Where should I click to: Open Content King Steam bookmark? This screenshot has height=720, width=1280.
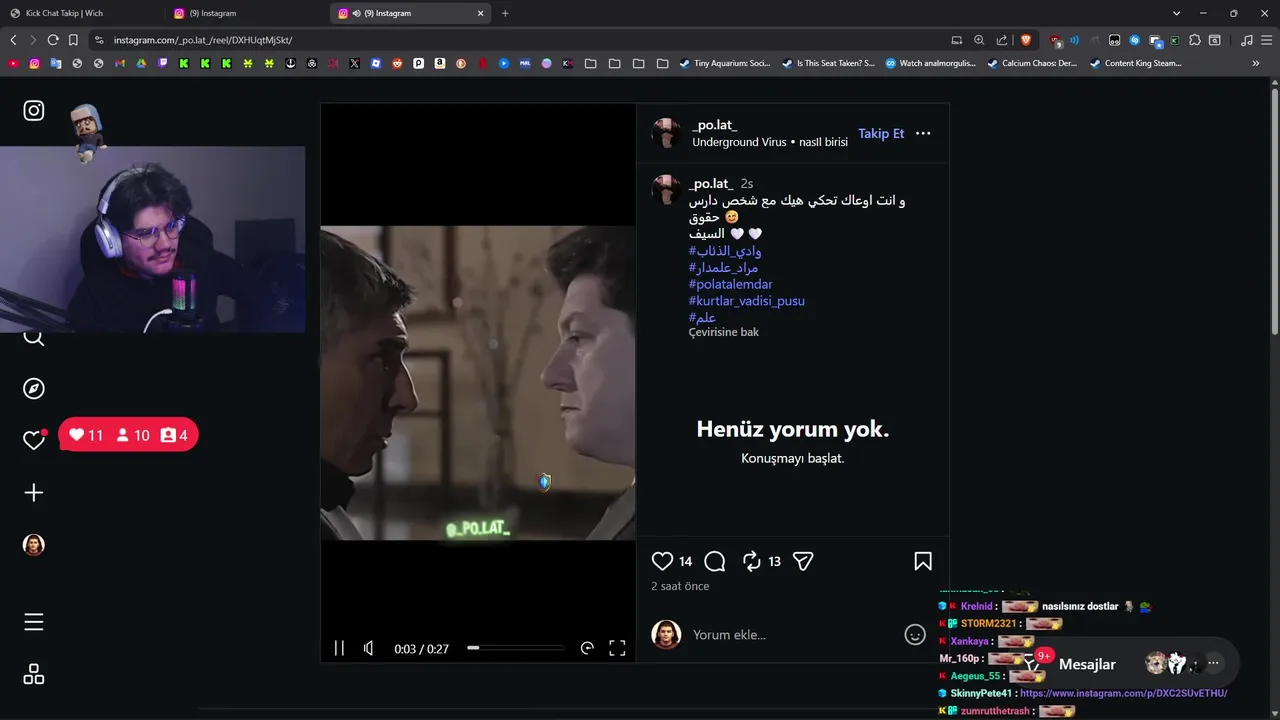1135,63
